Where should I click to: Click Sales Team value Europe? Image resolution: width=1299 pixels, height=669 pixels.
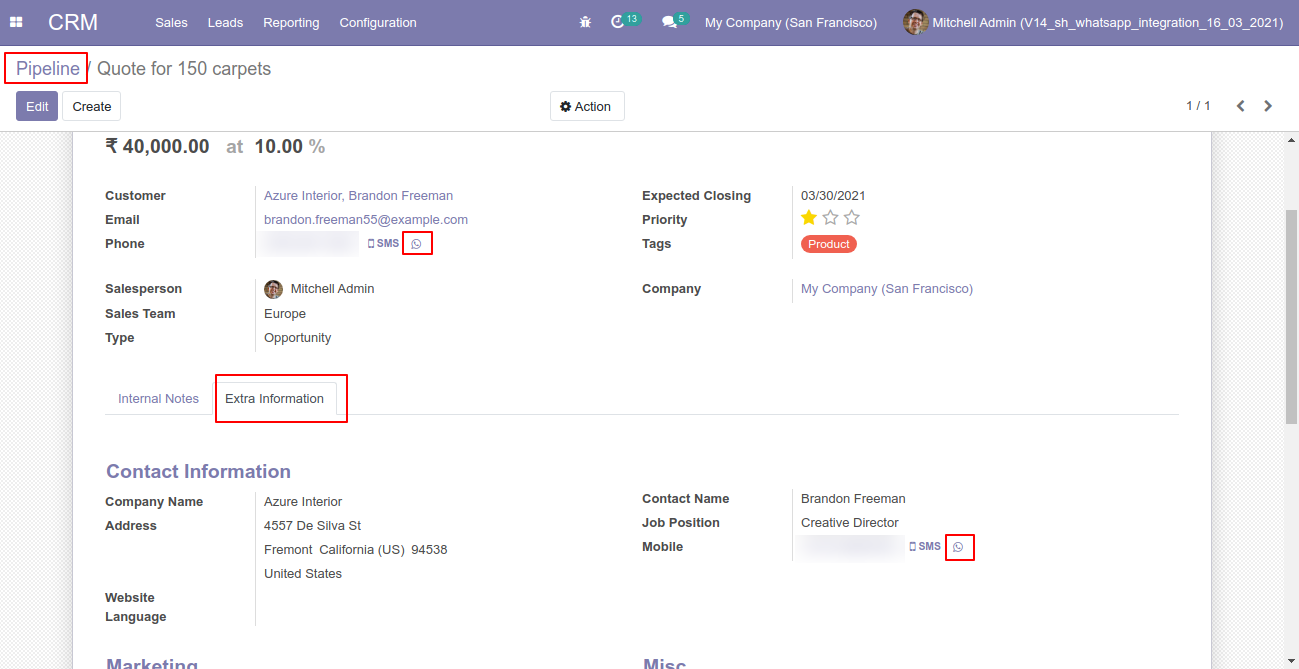285,314
